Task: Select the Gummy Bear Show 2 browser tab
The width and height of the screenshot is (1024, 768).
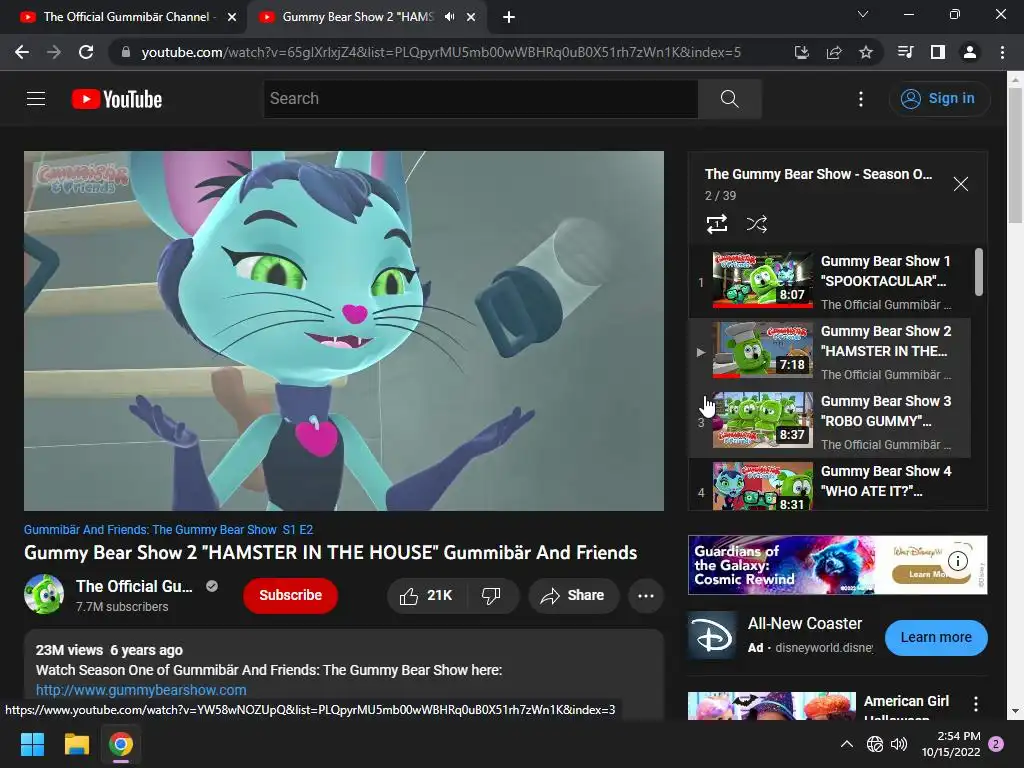Action: tap(357, 17)
